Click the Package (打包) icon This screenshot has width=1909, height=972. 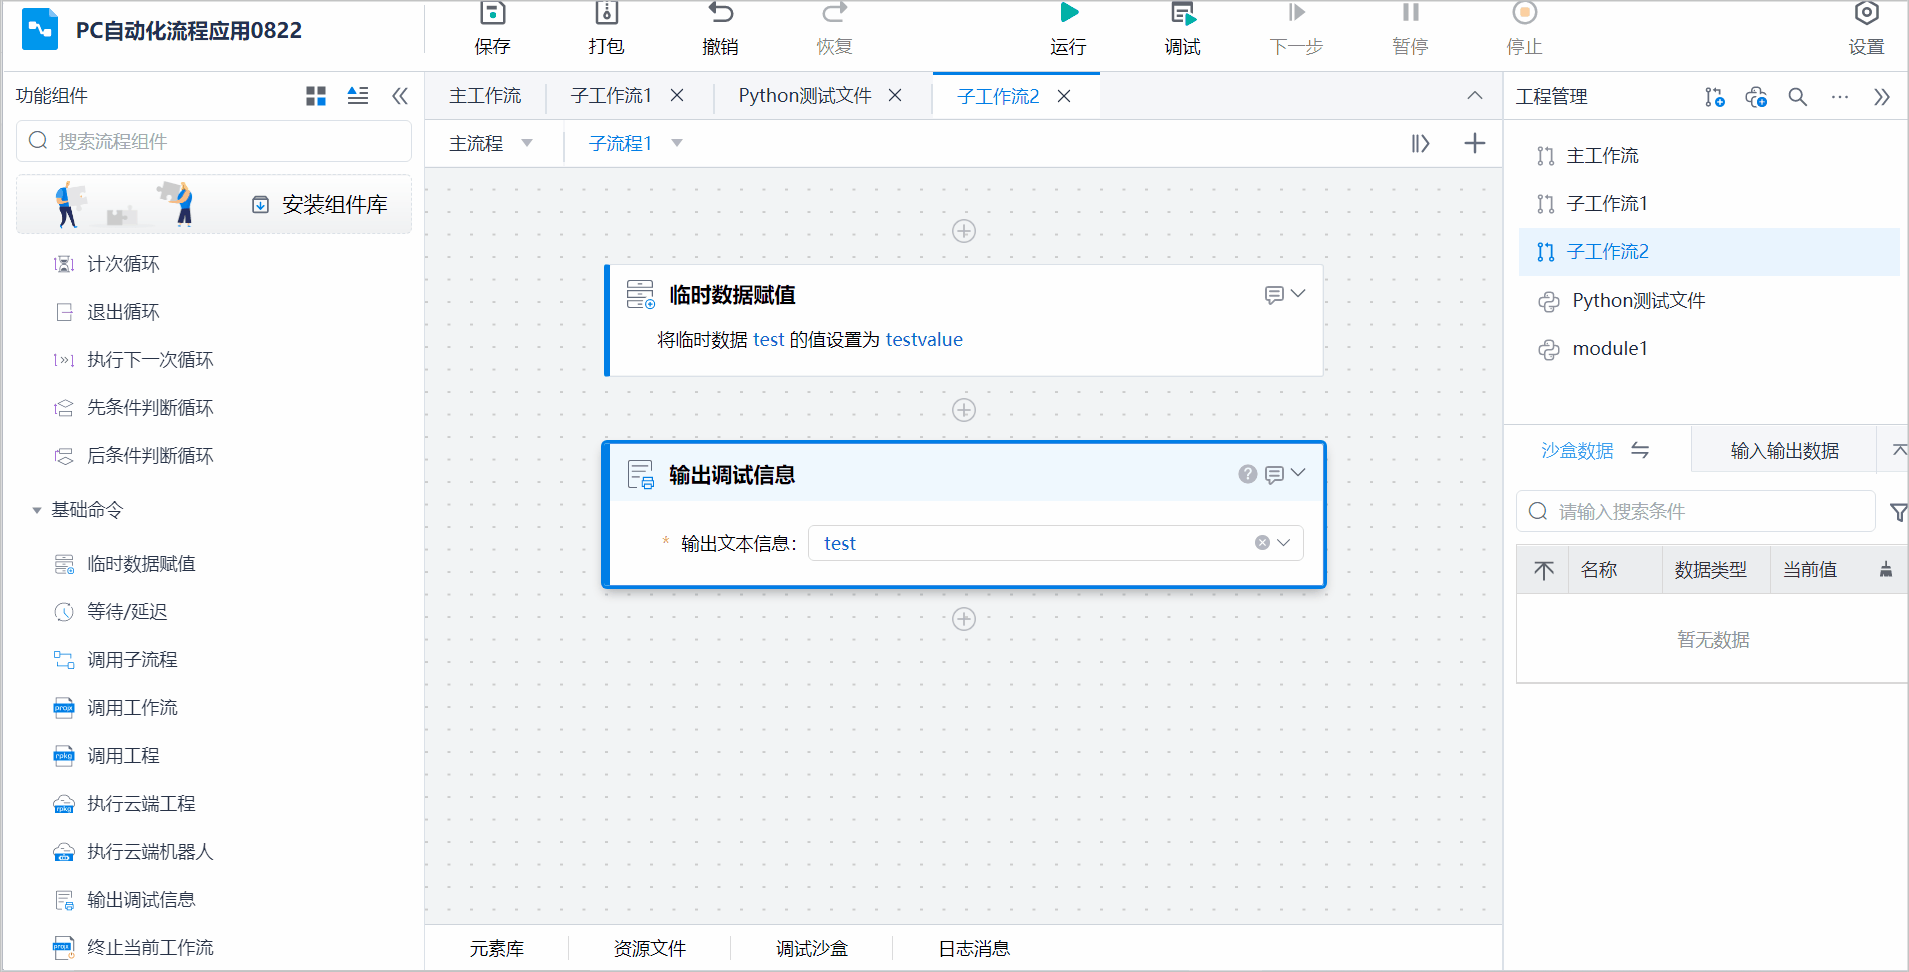point(606,14)
